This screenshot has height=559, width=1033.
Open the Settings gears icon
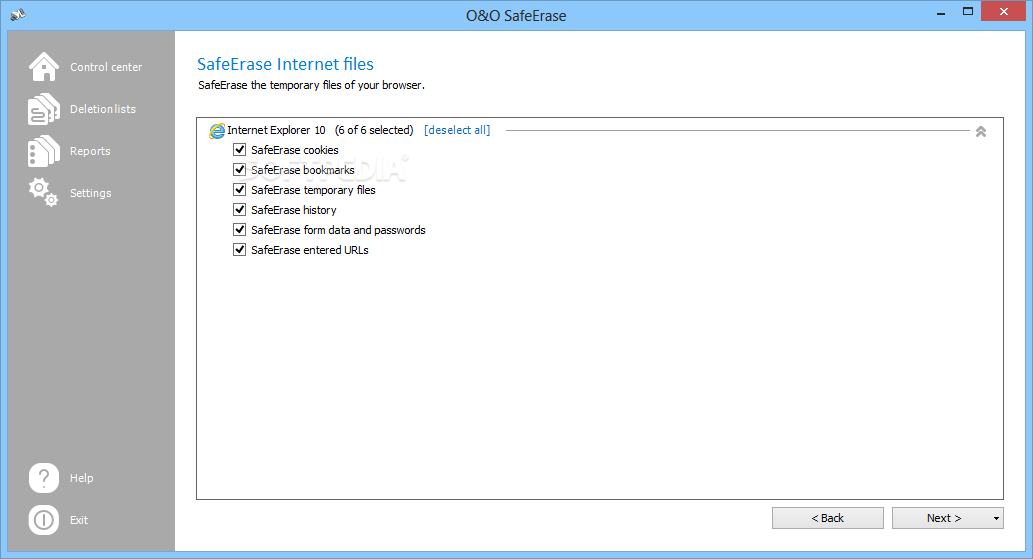(x=43, y=192)
